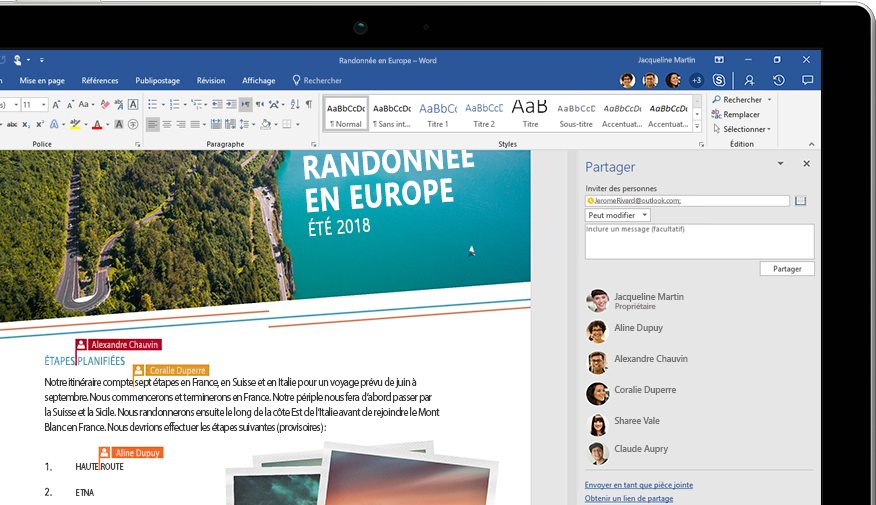Toggle right-to-left text direction
The height and width of the screenshot is (505, 876).
260,104
